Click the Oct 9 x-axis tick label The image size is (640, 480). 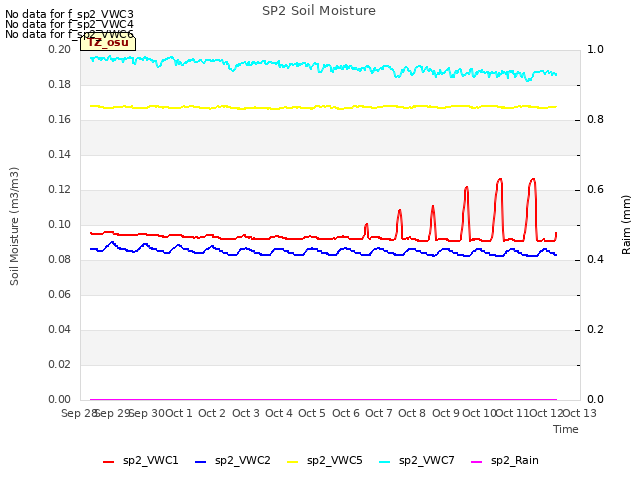tap(446, 413)
